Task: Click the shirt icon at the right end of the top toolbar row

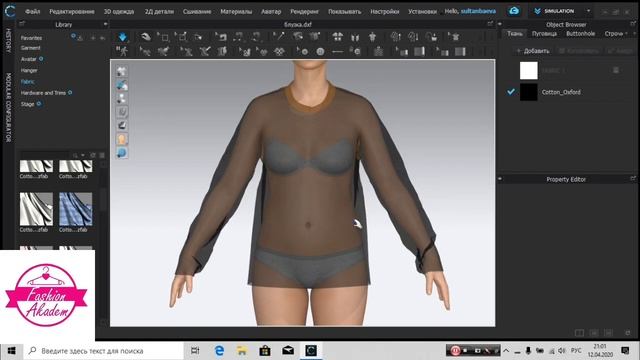Action: [x=454, y=37]
